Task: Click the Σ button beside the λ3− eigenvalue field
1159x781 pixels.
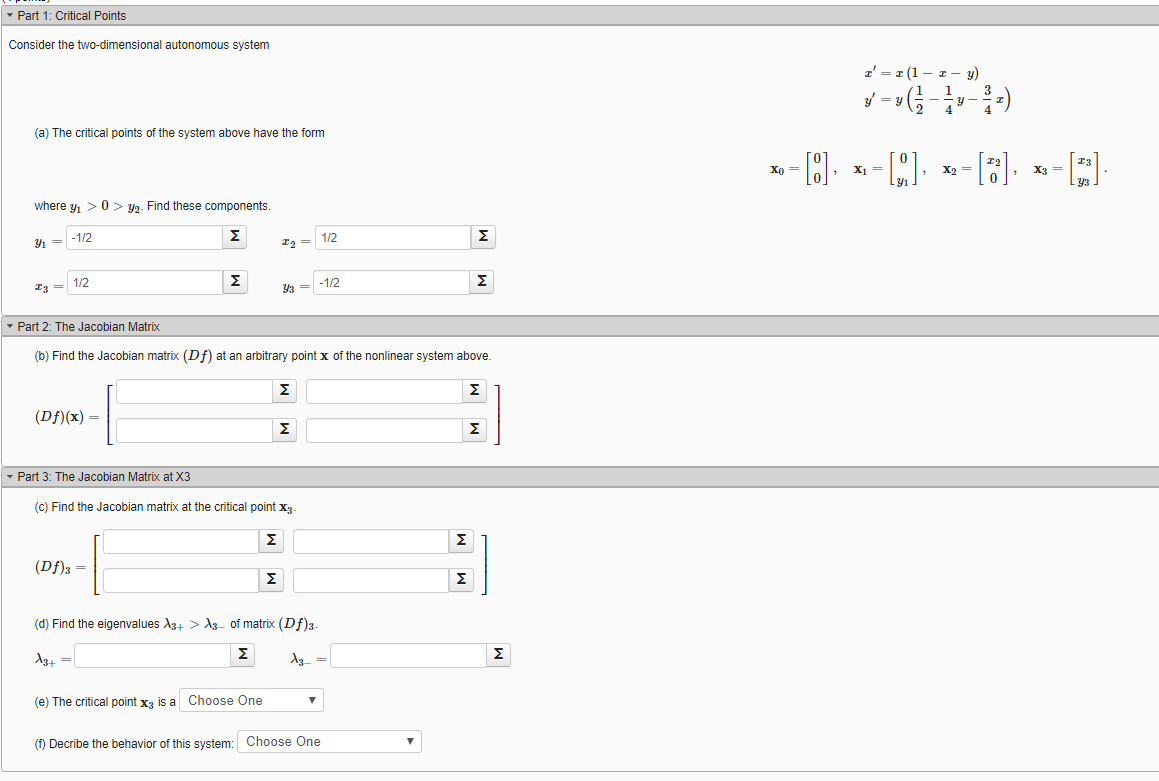Action: [x=498, y=654]
